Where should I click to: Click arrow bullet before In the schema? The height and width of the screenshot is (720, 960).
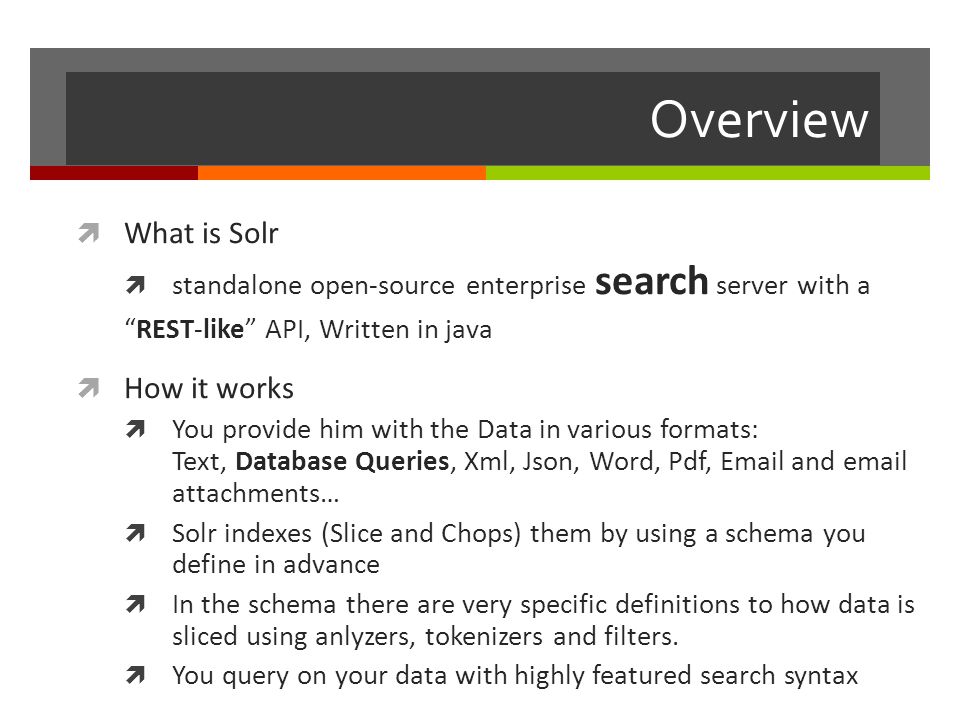point(135,604)
